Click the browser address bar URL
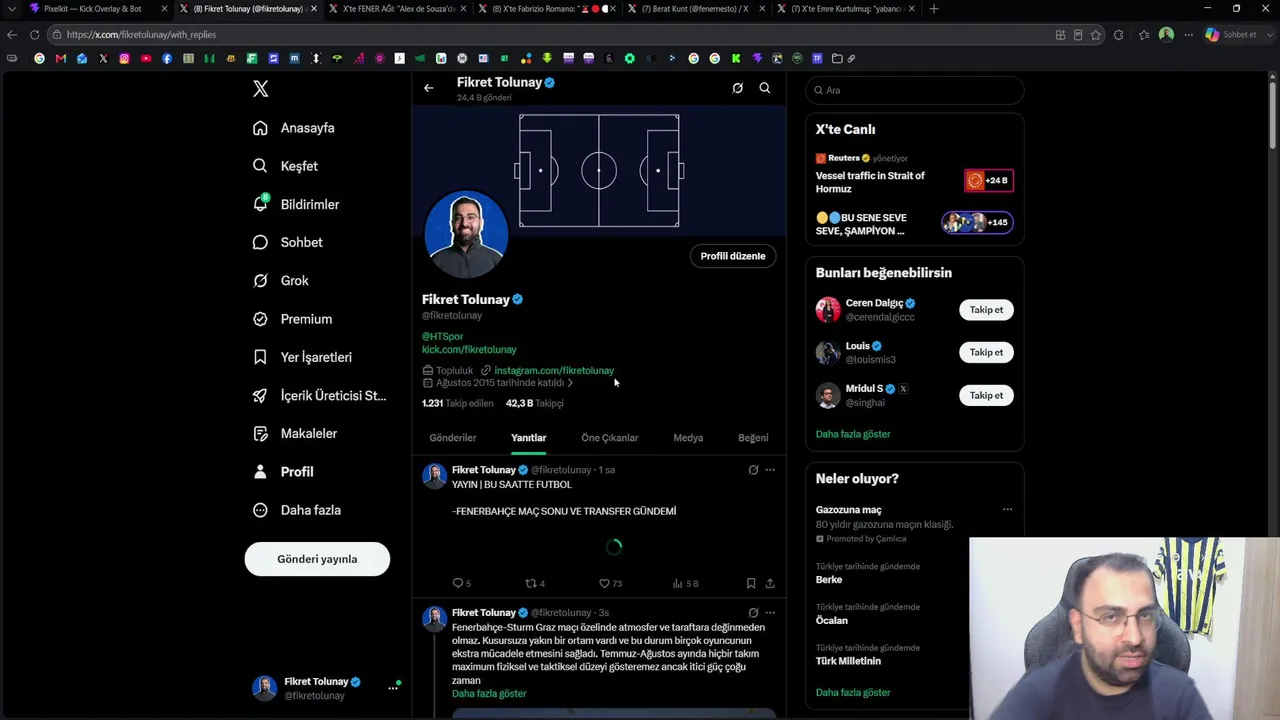 141,35
